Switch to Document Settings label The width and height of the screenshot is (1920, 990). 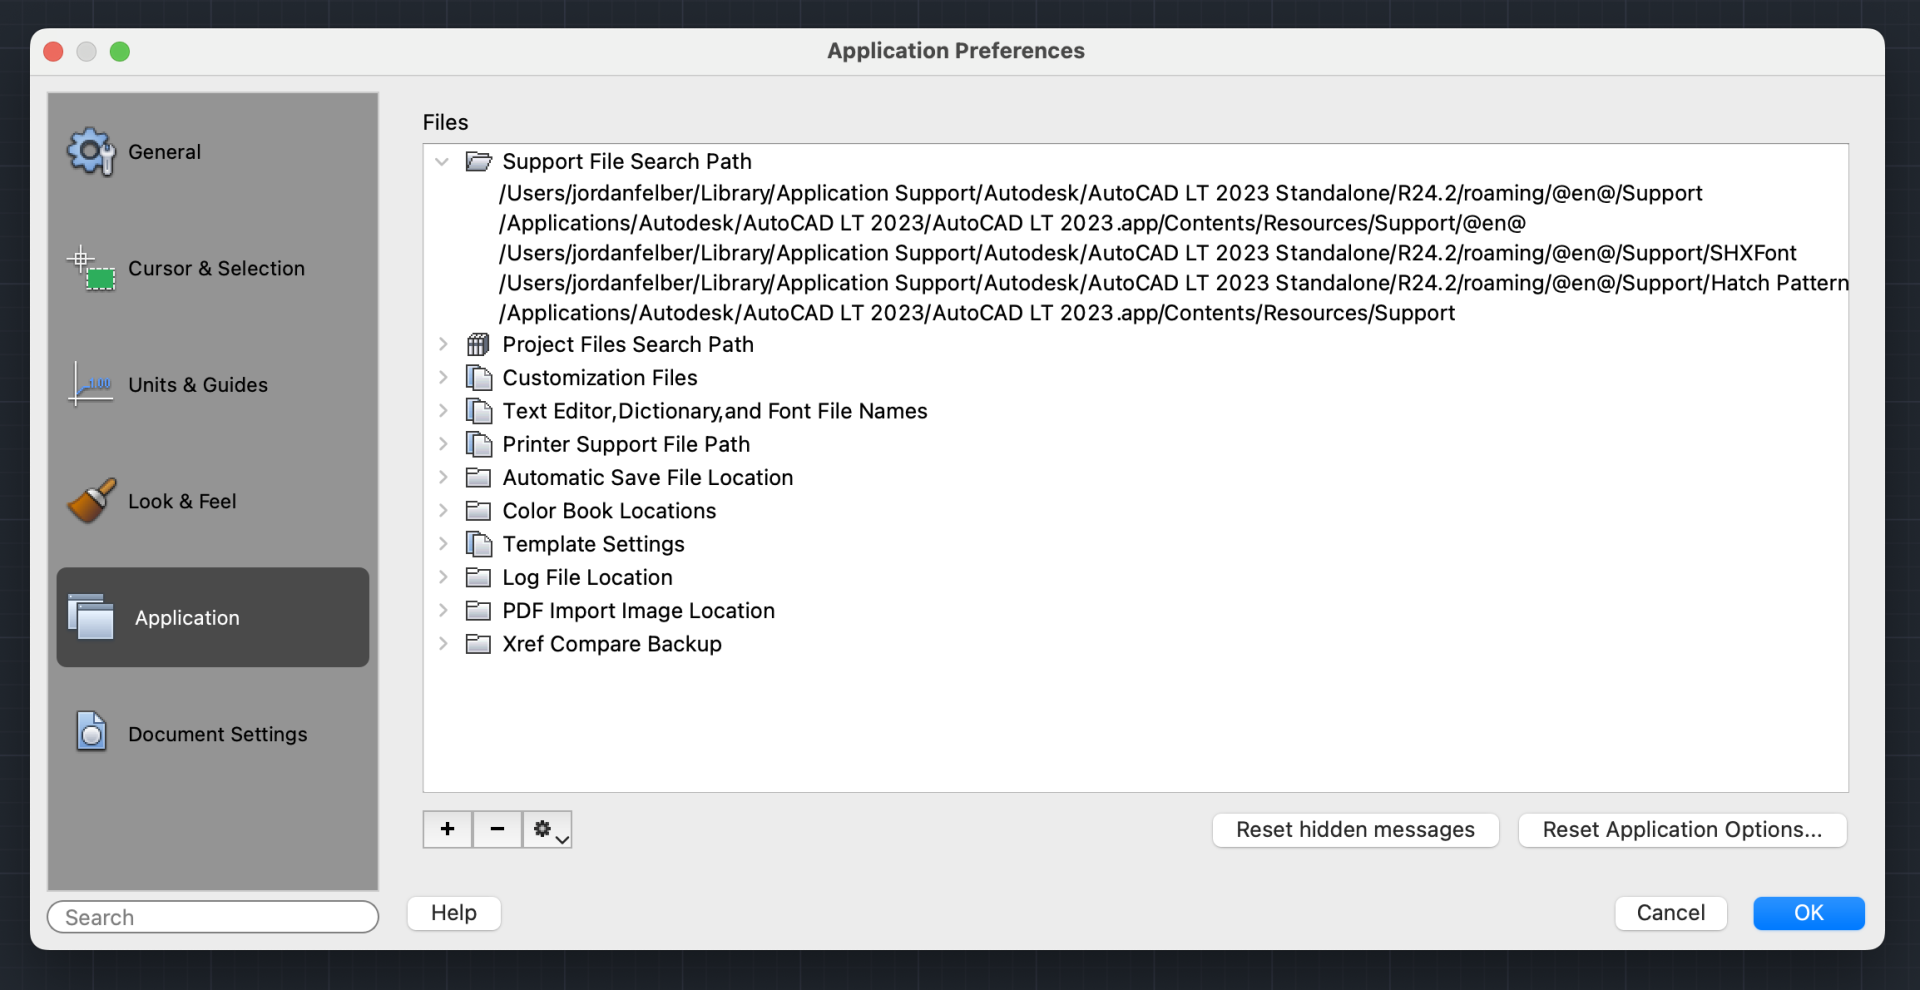pos(218,734)
